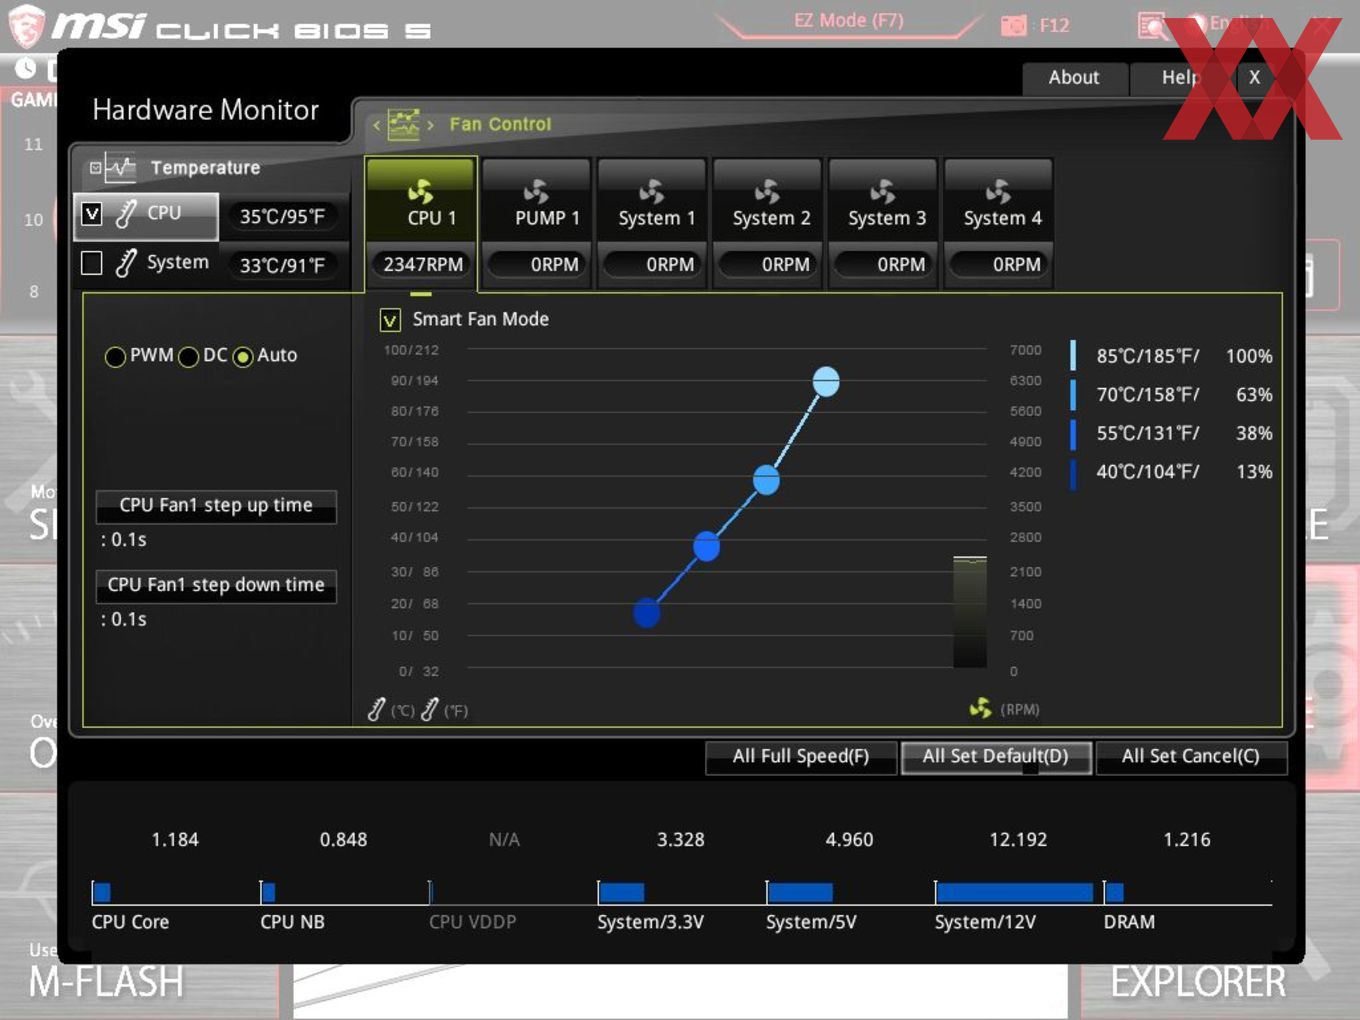Switch to System 2 fan tab

click(x=770, y=222)
